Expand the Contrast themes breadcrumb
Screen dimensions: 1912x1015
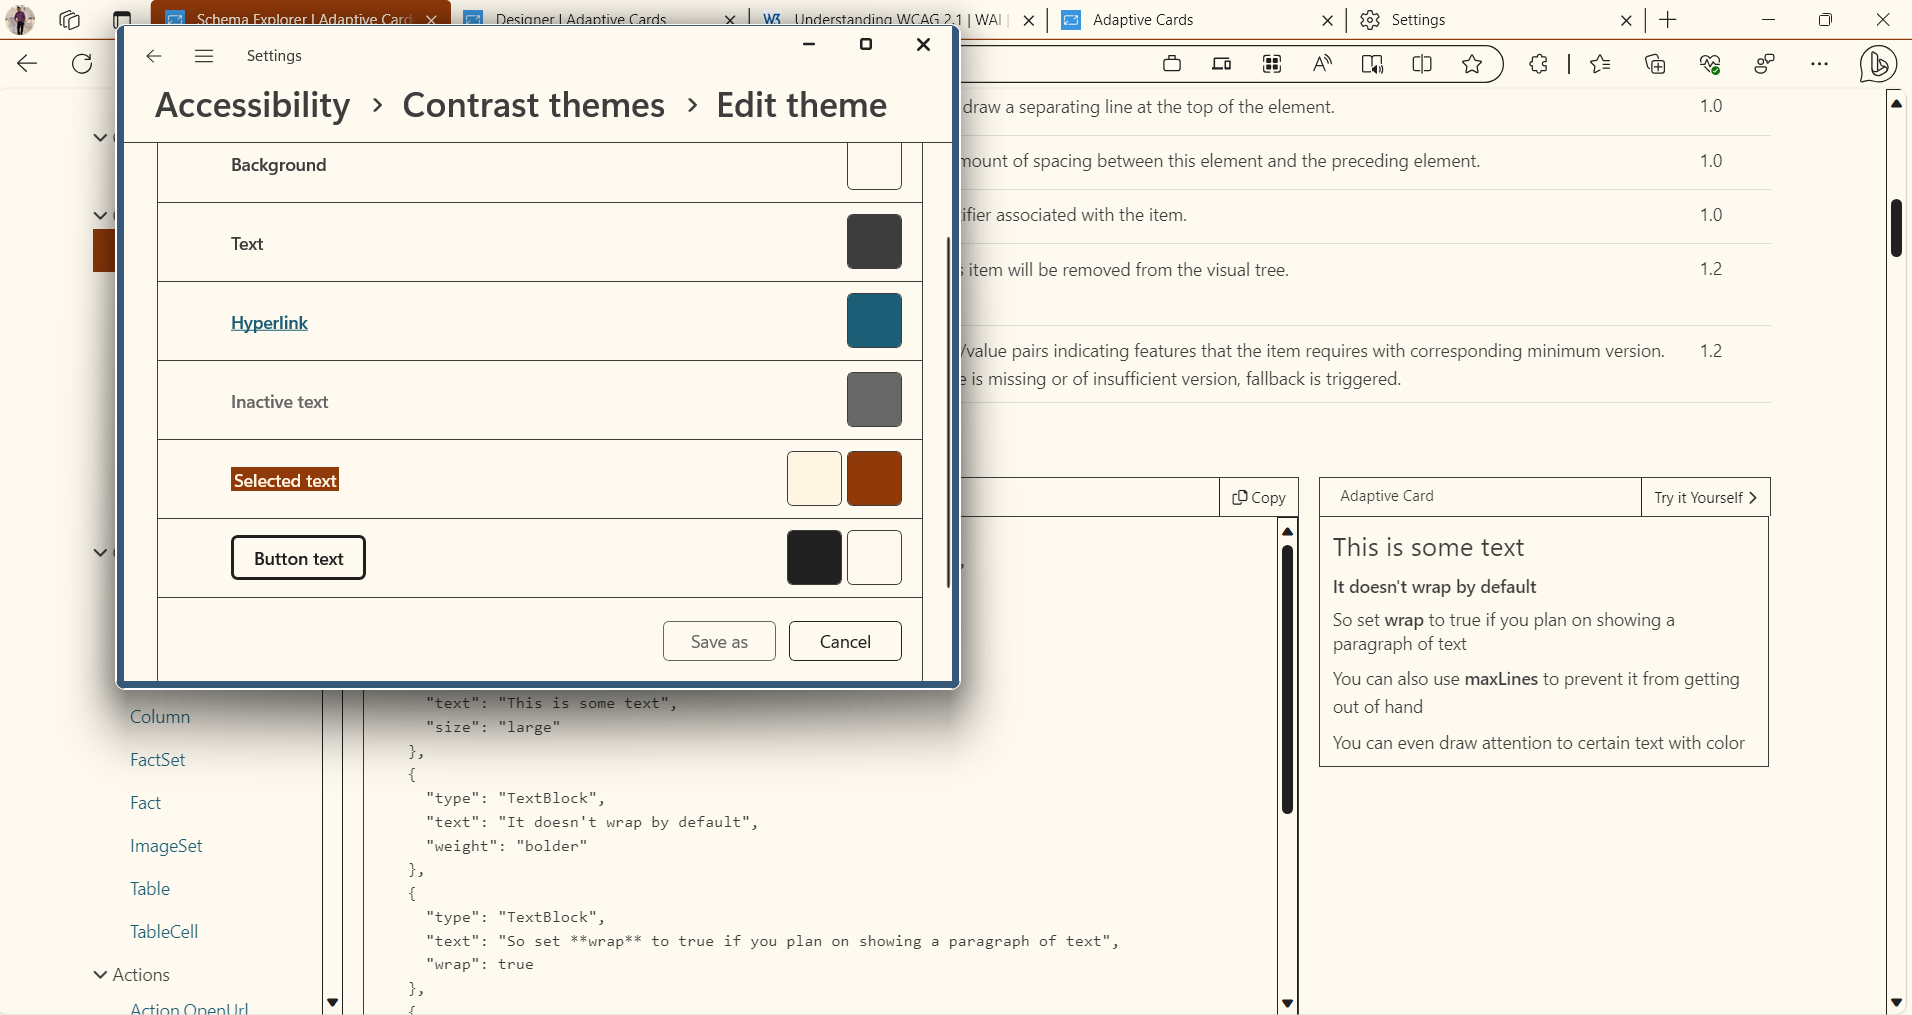pos(533,104)
